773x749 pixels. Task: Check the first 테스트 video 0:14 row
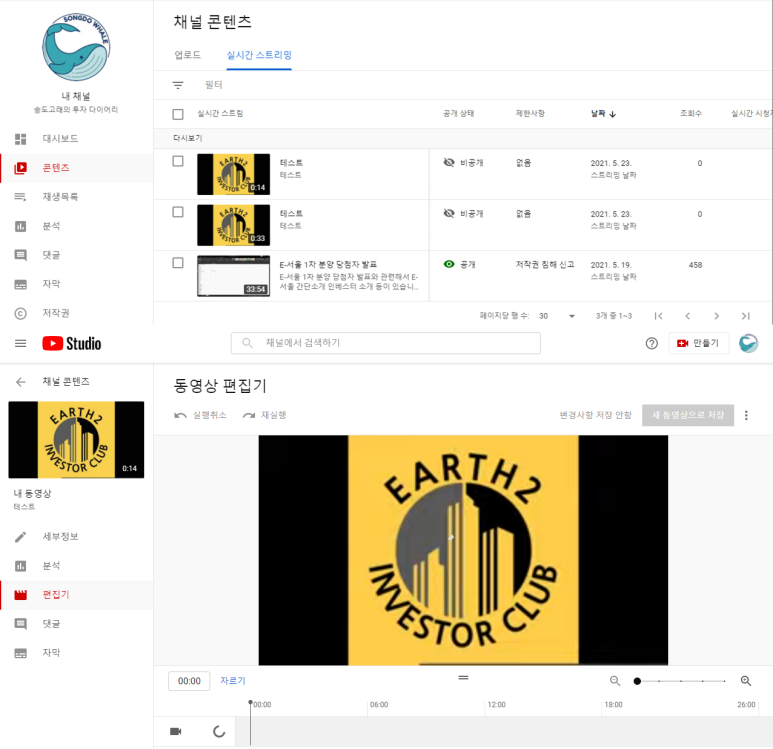(178, 161)
